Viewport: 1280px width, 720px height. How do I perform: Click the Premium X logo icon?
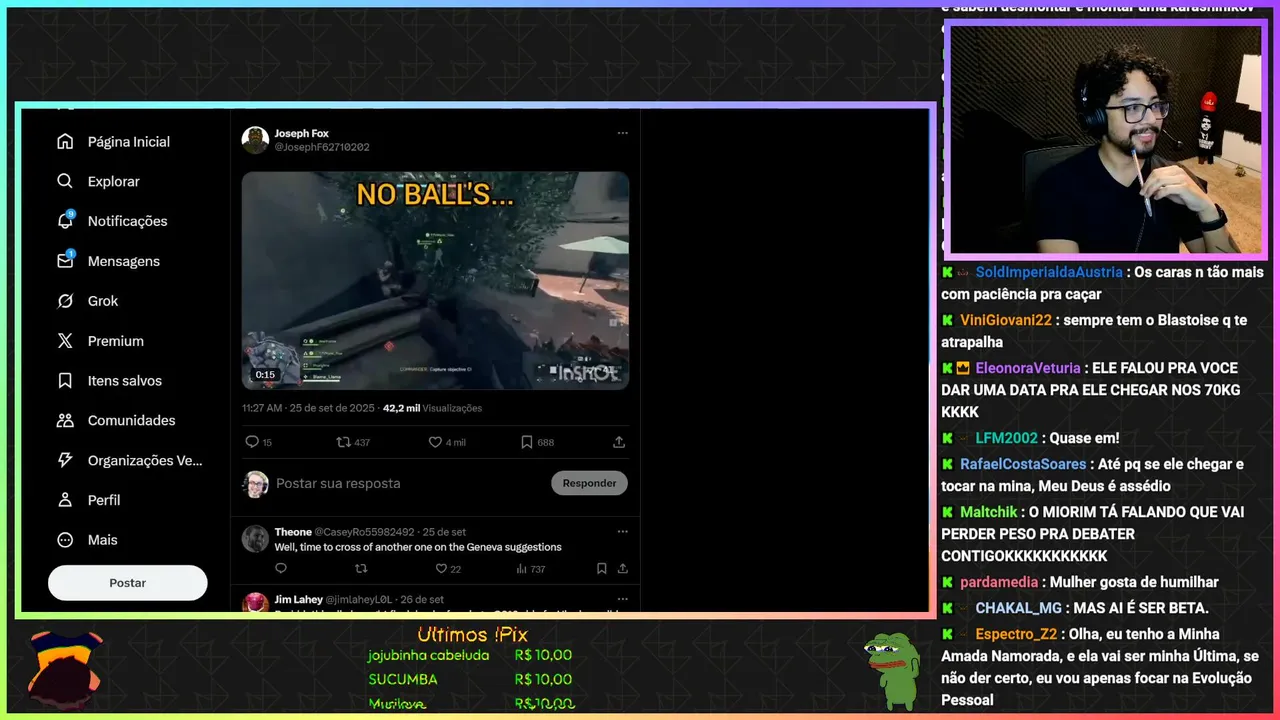pyautogui.click(x=65, y=341)
